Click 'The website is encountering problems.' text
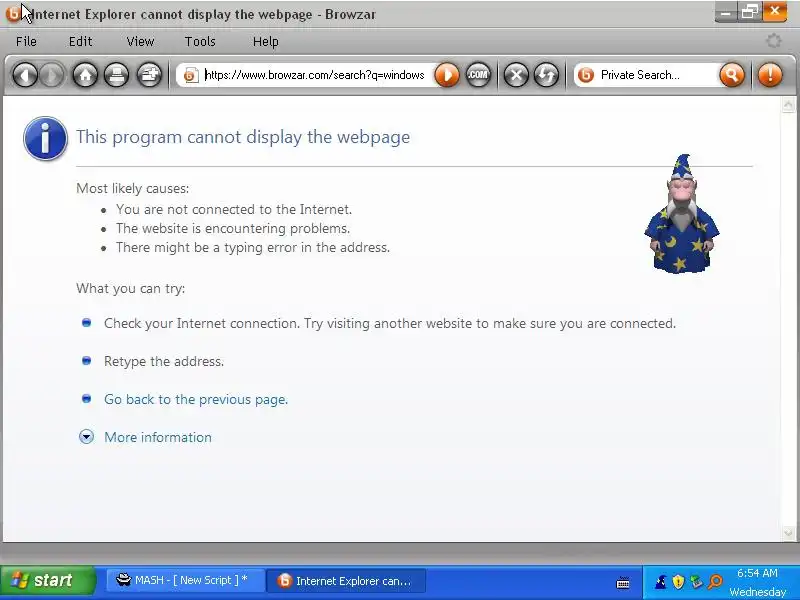The image size is (800, 600). pos(233,229)
